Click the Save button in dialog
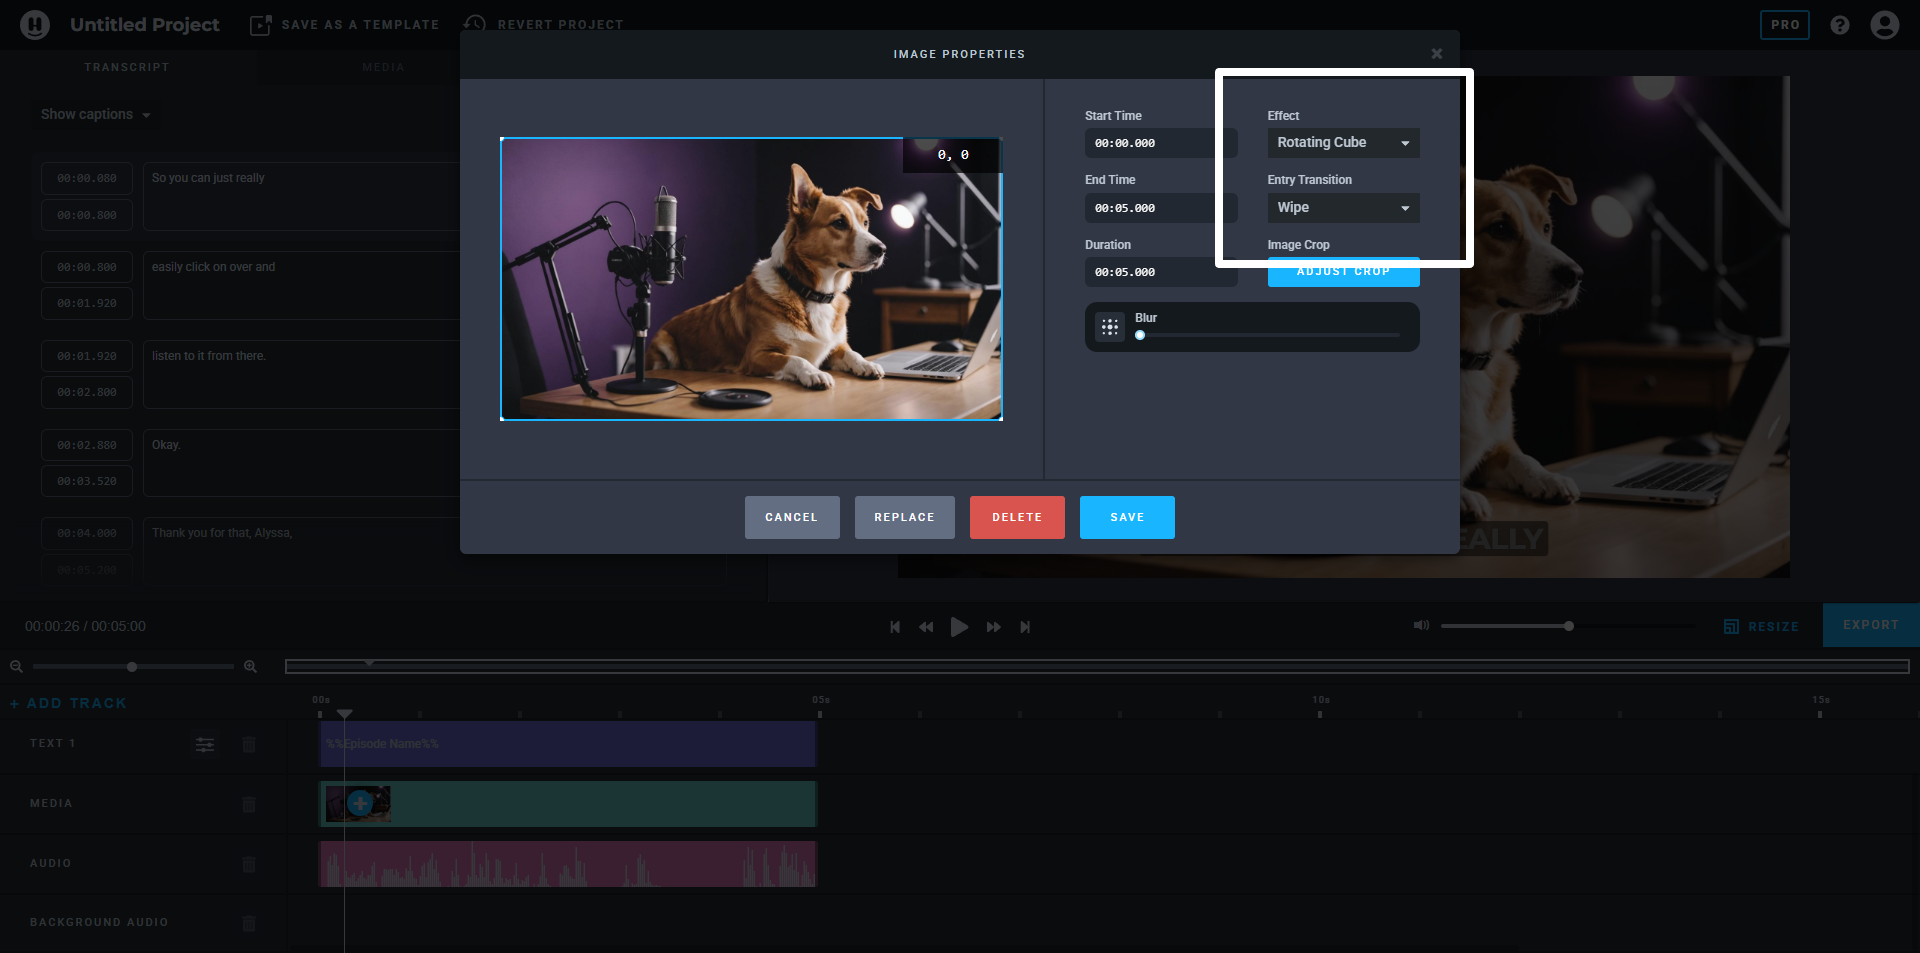This screenshot has width=1920, height=953. click(1127, 517)
